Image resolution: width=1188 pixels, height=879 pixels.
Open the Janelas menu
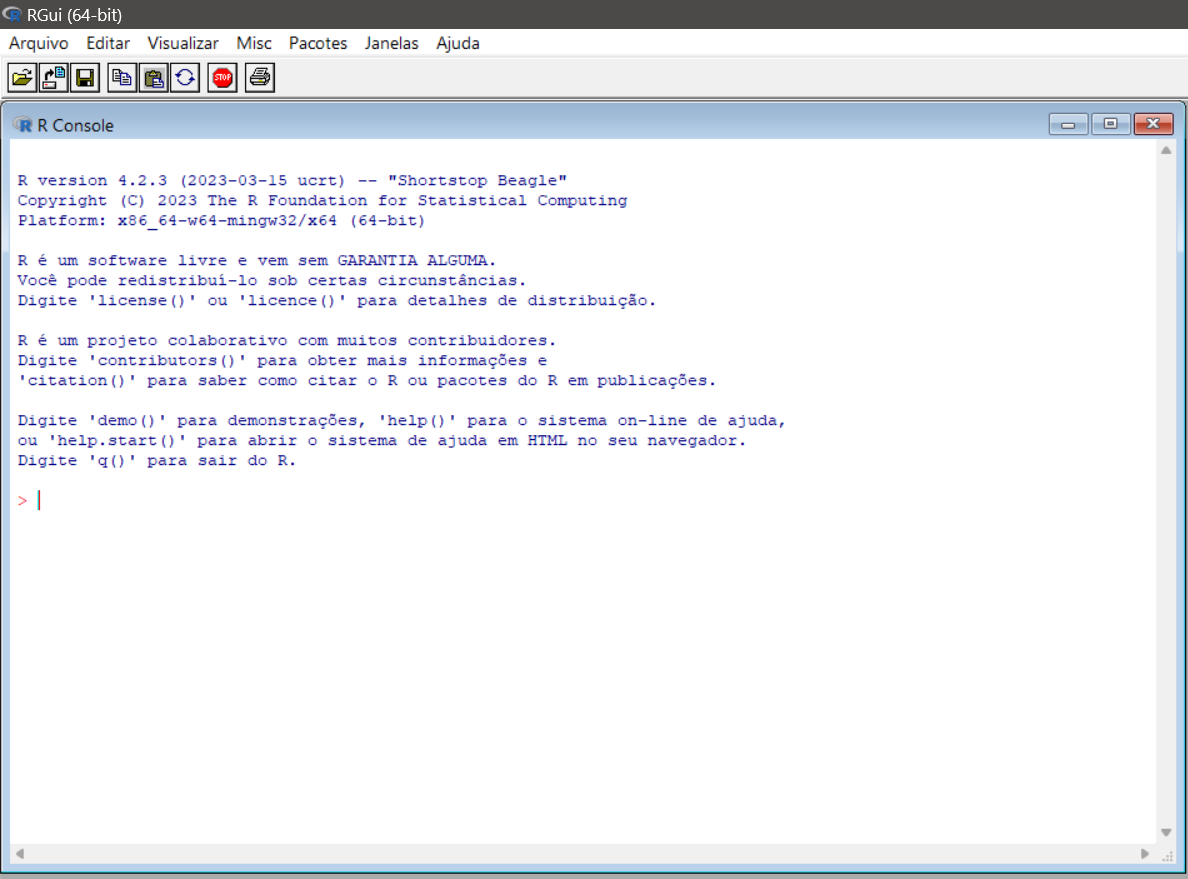pos(391,43)
